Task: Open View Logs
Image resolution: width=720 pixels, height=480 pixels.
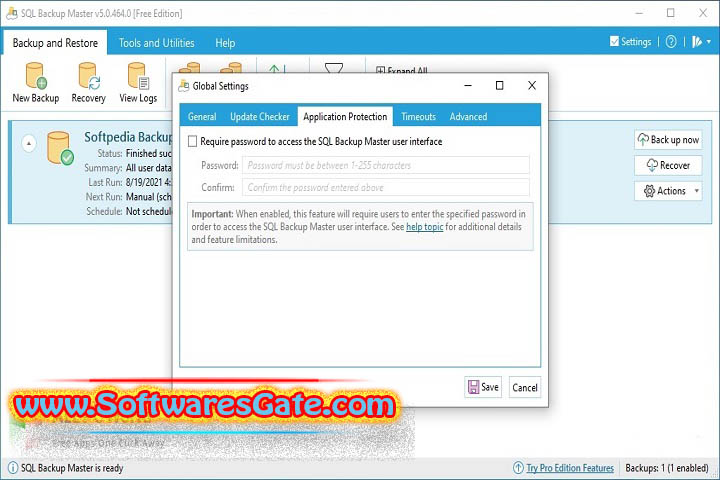Action: point(138,83)
